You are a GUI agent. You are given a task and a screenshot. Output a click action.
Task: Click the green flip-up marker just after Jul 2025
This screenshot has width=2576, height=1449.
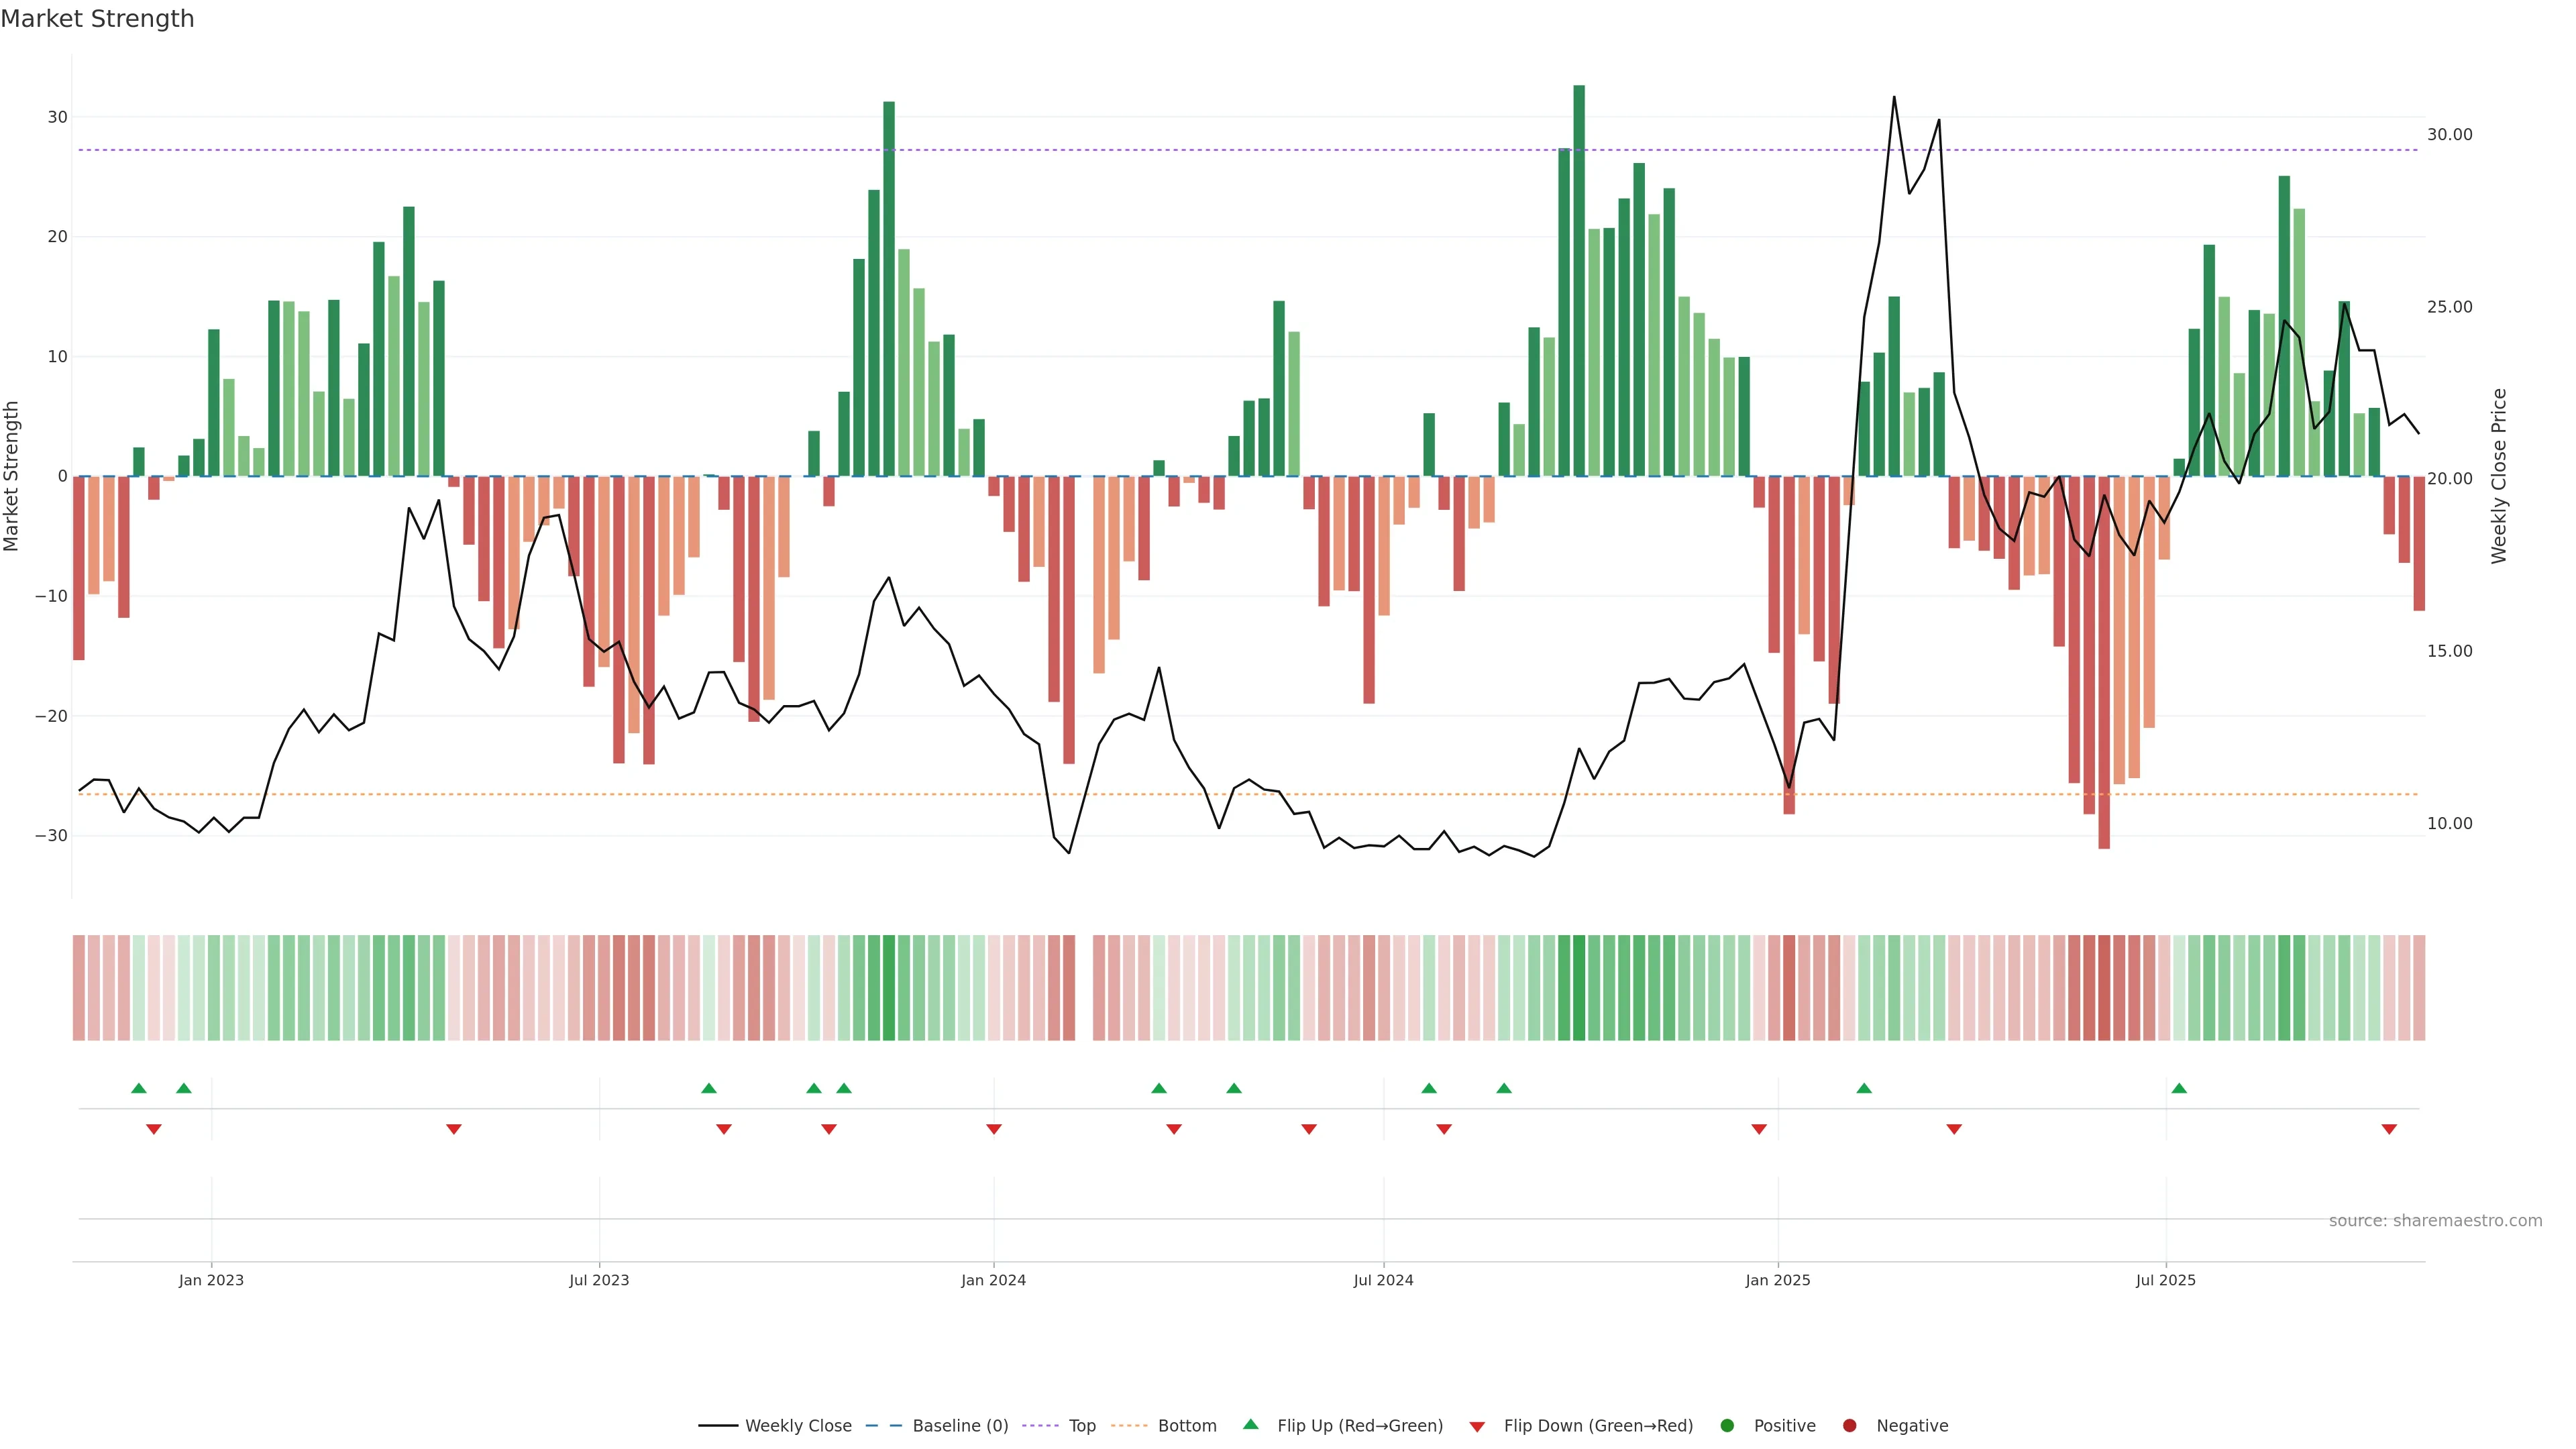pos(2179,1088)
